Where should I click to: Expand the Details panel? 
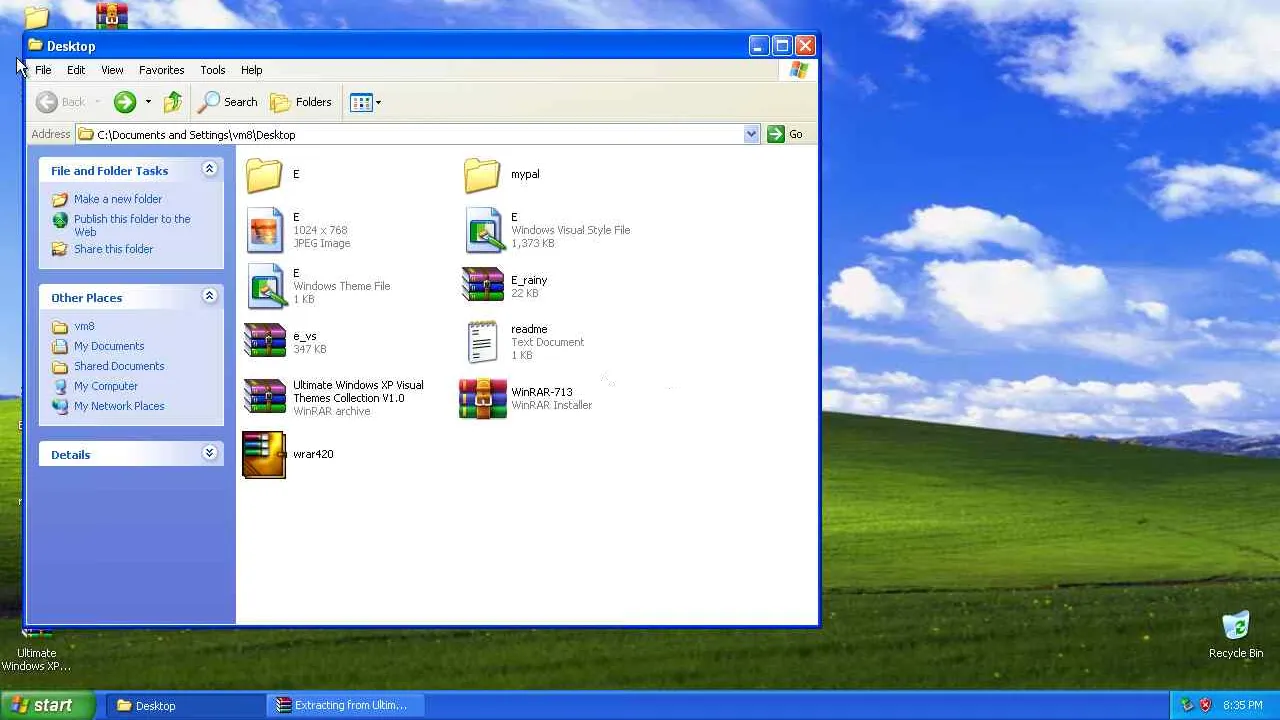click(x=209, y=454)
